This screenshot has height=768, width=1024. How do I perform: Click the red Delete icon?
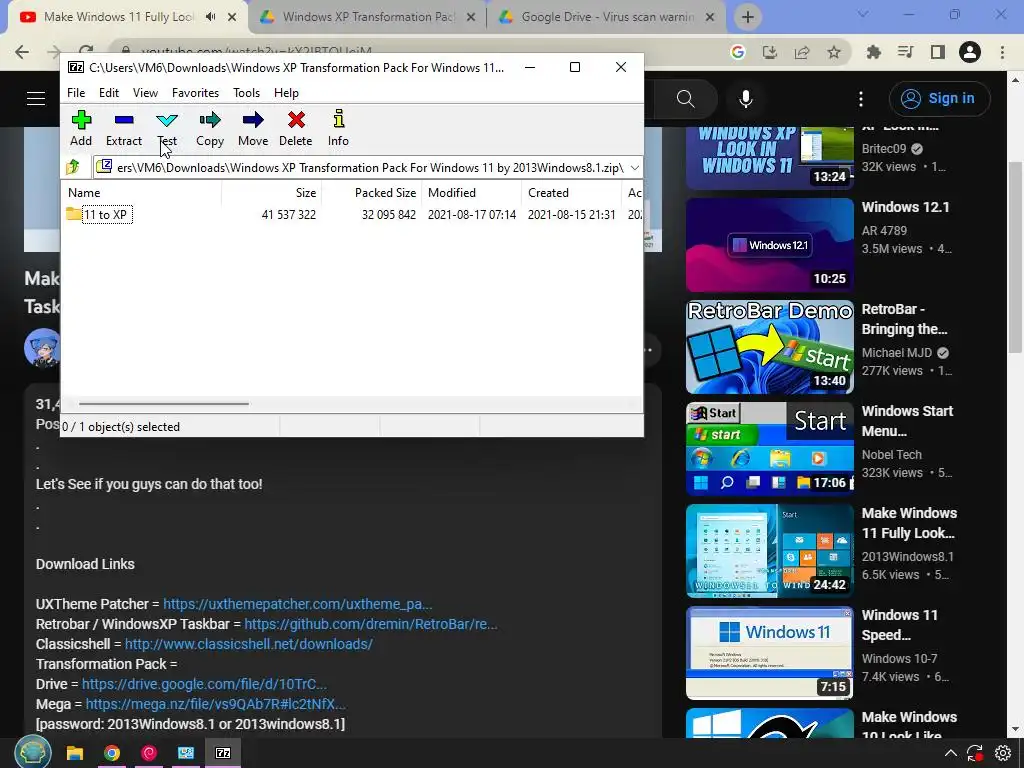296,128
